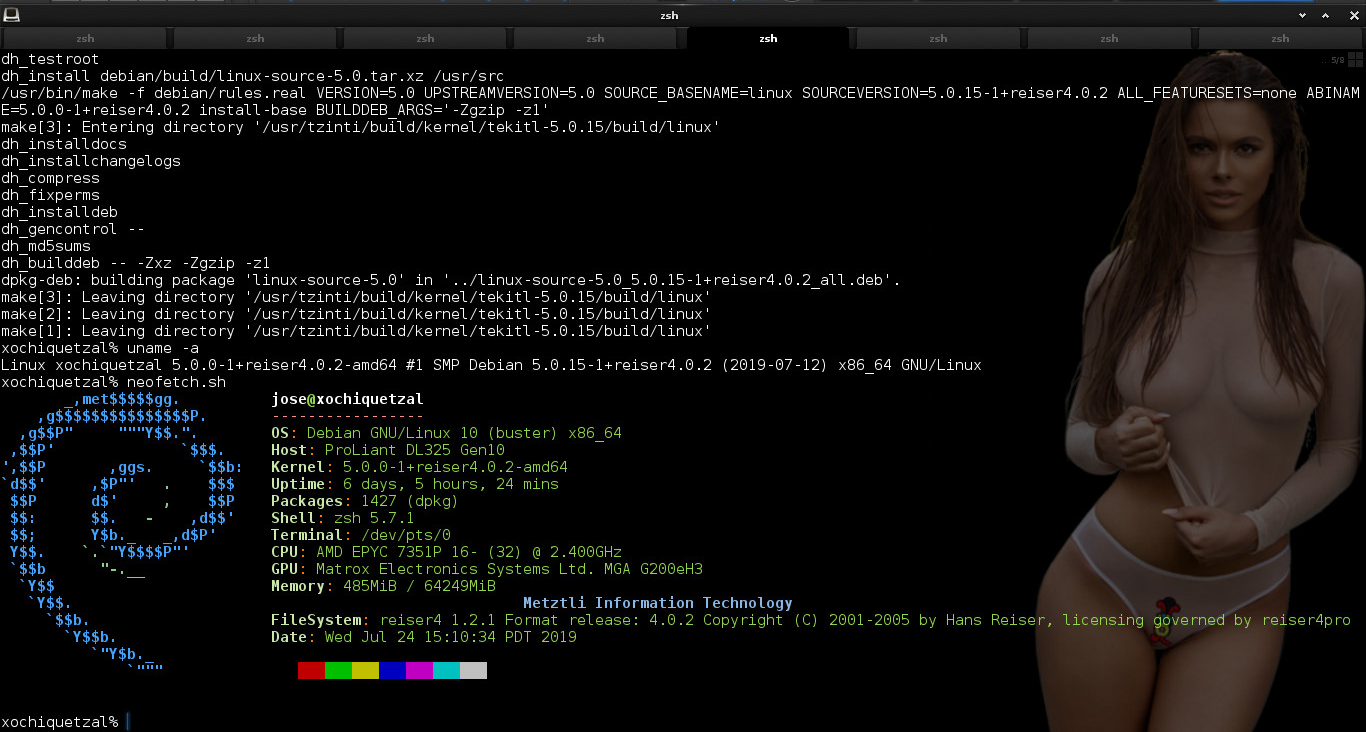
Task: Click the cursor at the bottom prompt
Action: (129, 722)
